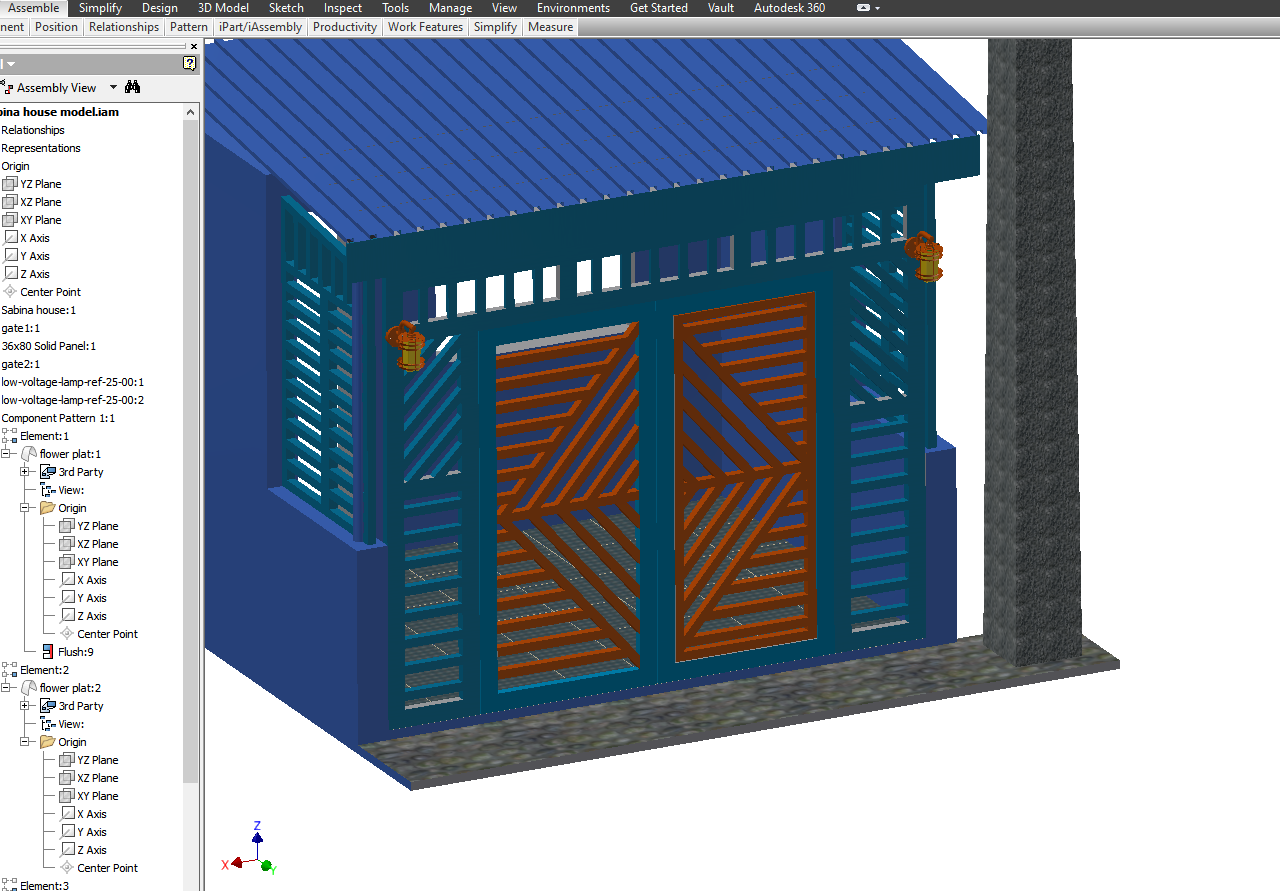Image resolution: width=1280 pixels, height=891 pixels.
Task: Select Origin folder under flower plat:2
Action: [64, 742]
